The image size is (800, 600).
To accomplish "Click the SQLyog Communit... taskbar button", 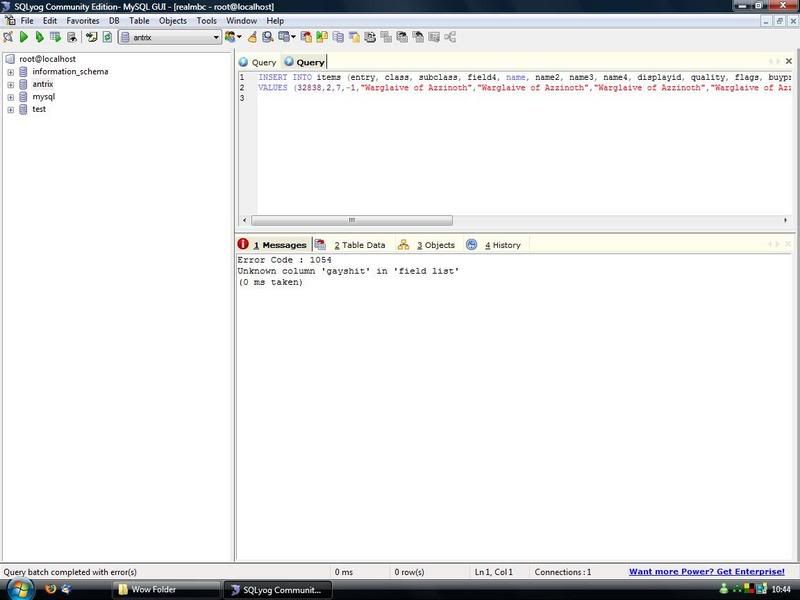I will tap(278, 590).
